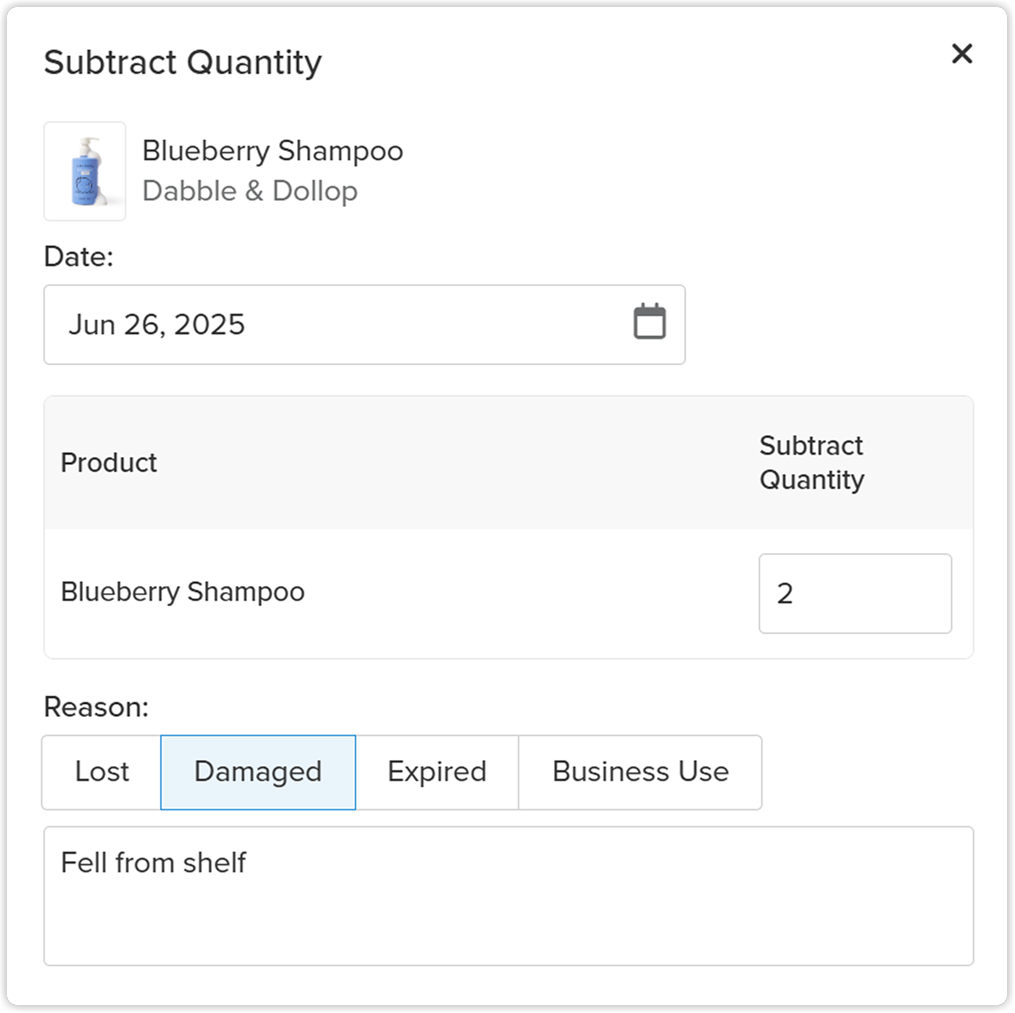Click the 'Subtract Quantity' column header

(x=812, y=463)
